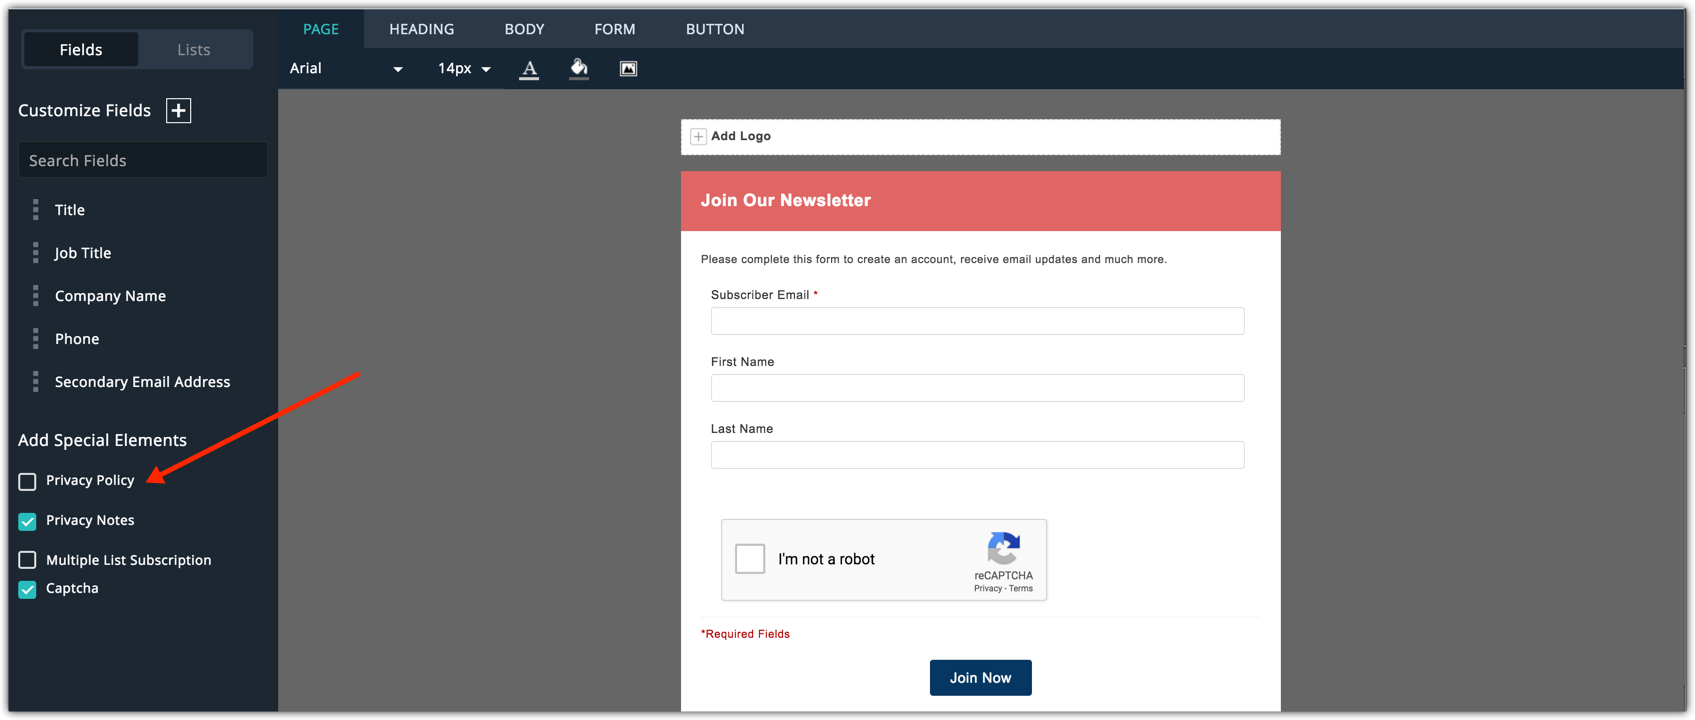The width and height of the screenshot is (1695, 720).
Task: Click the Customize Fields heading
Action: (x=84, y=111)
